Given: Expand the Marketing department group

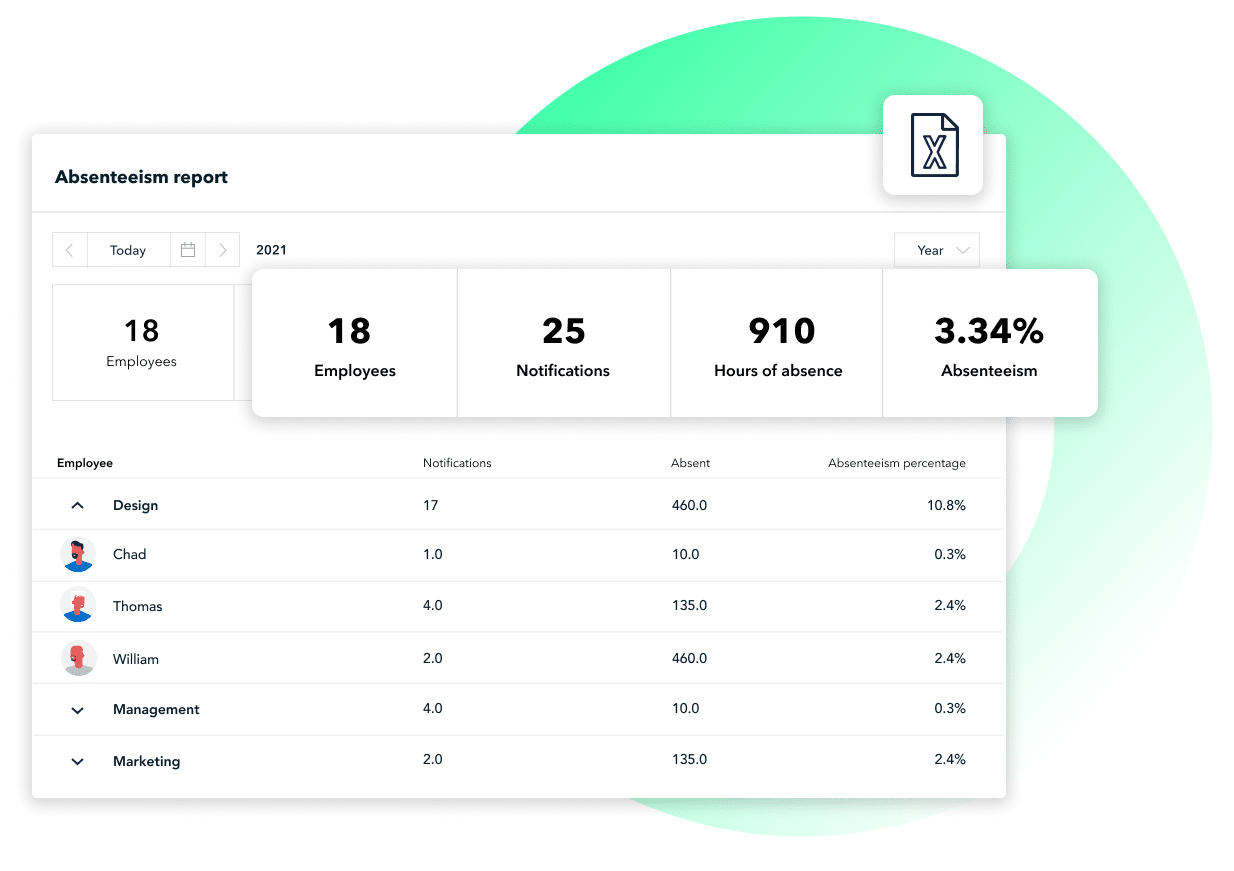Looking at the screenshot, I should pos(78,762).
